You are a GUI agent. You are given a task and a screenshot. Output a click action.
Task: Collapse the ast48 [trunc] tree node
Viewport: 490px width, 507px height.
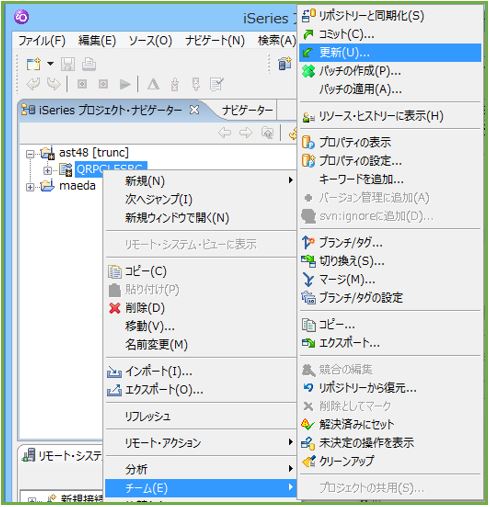30,154
